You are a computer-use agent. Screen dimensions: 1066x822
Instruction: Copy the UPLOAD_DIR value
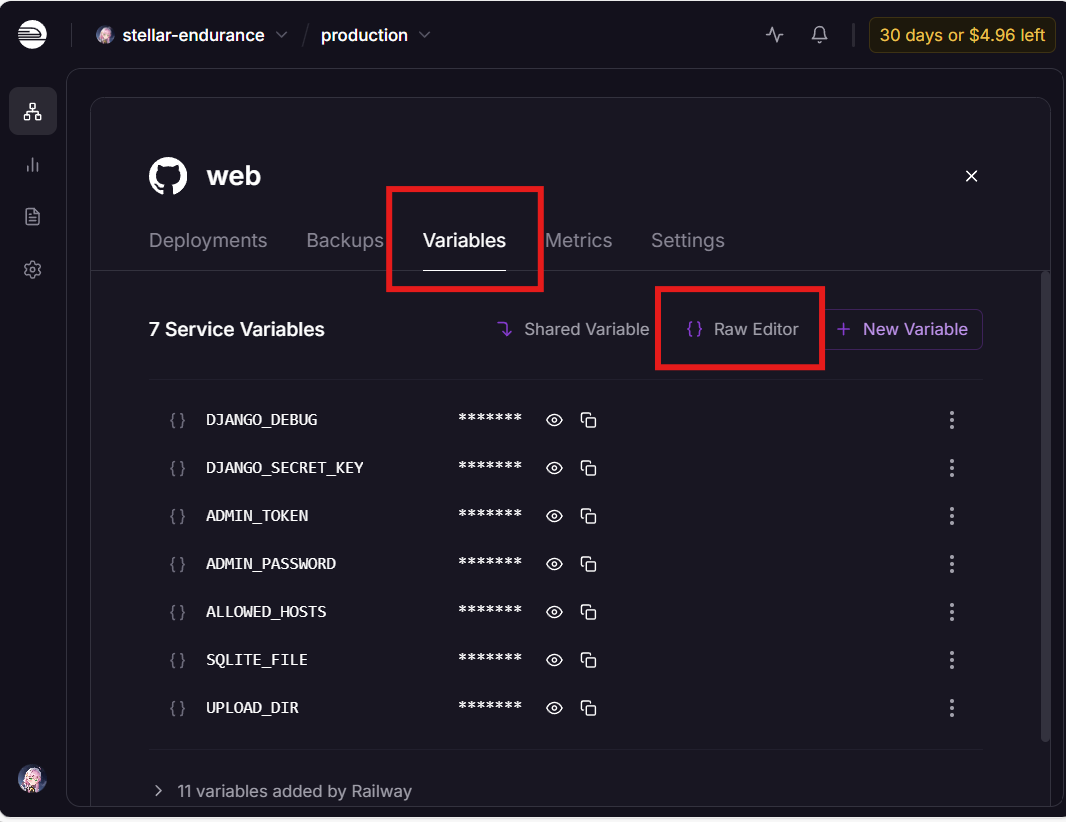click(x=588, y=708)
